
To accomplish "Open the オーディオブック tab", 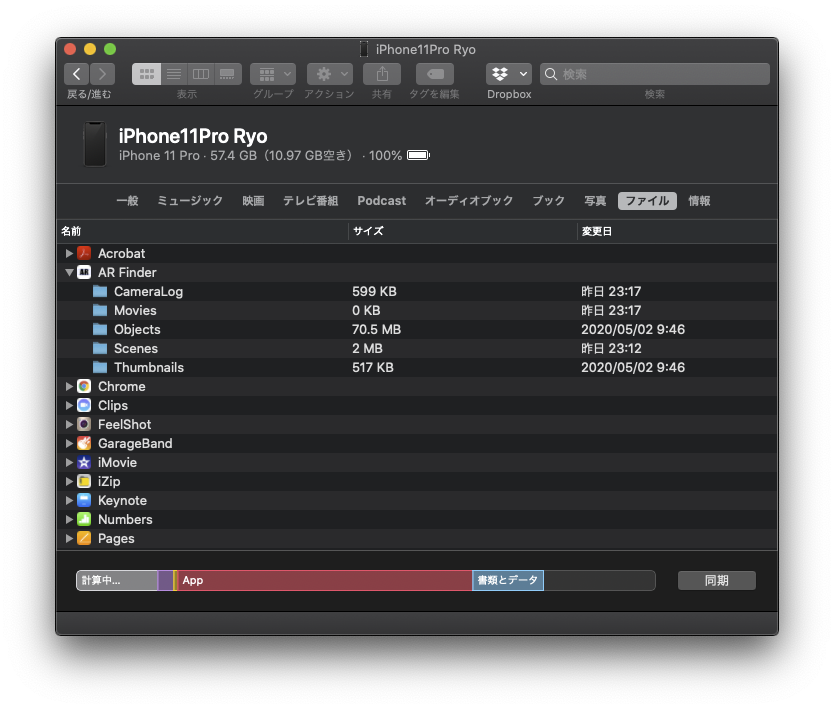I will pyautogui.click(x=469, y=201).
